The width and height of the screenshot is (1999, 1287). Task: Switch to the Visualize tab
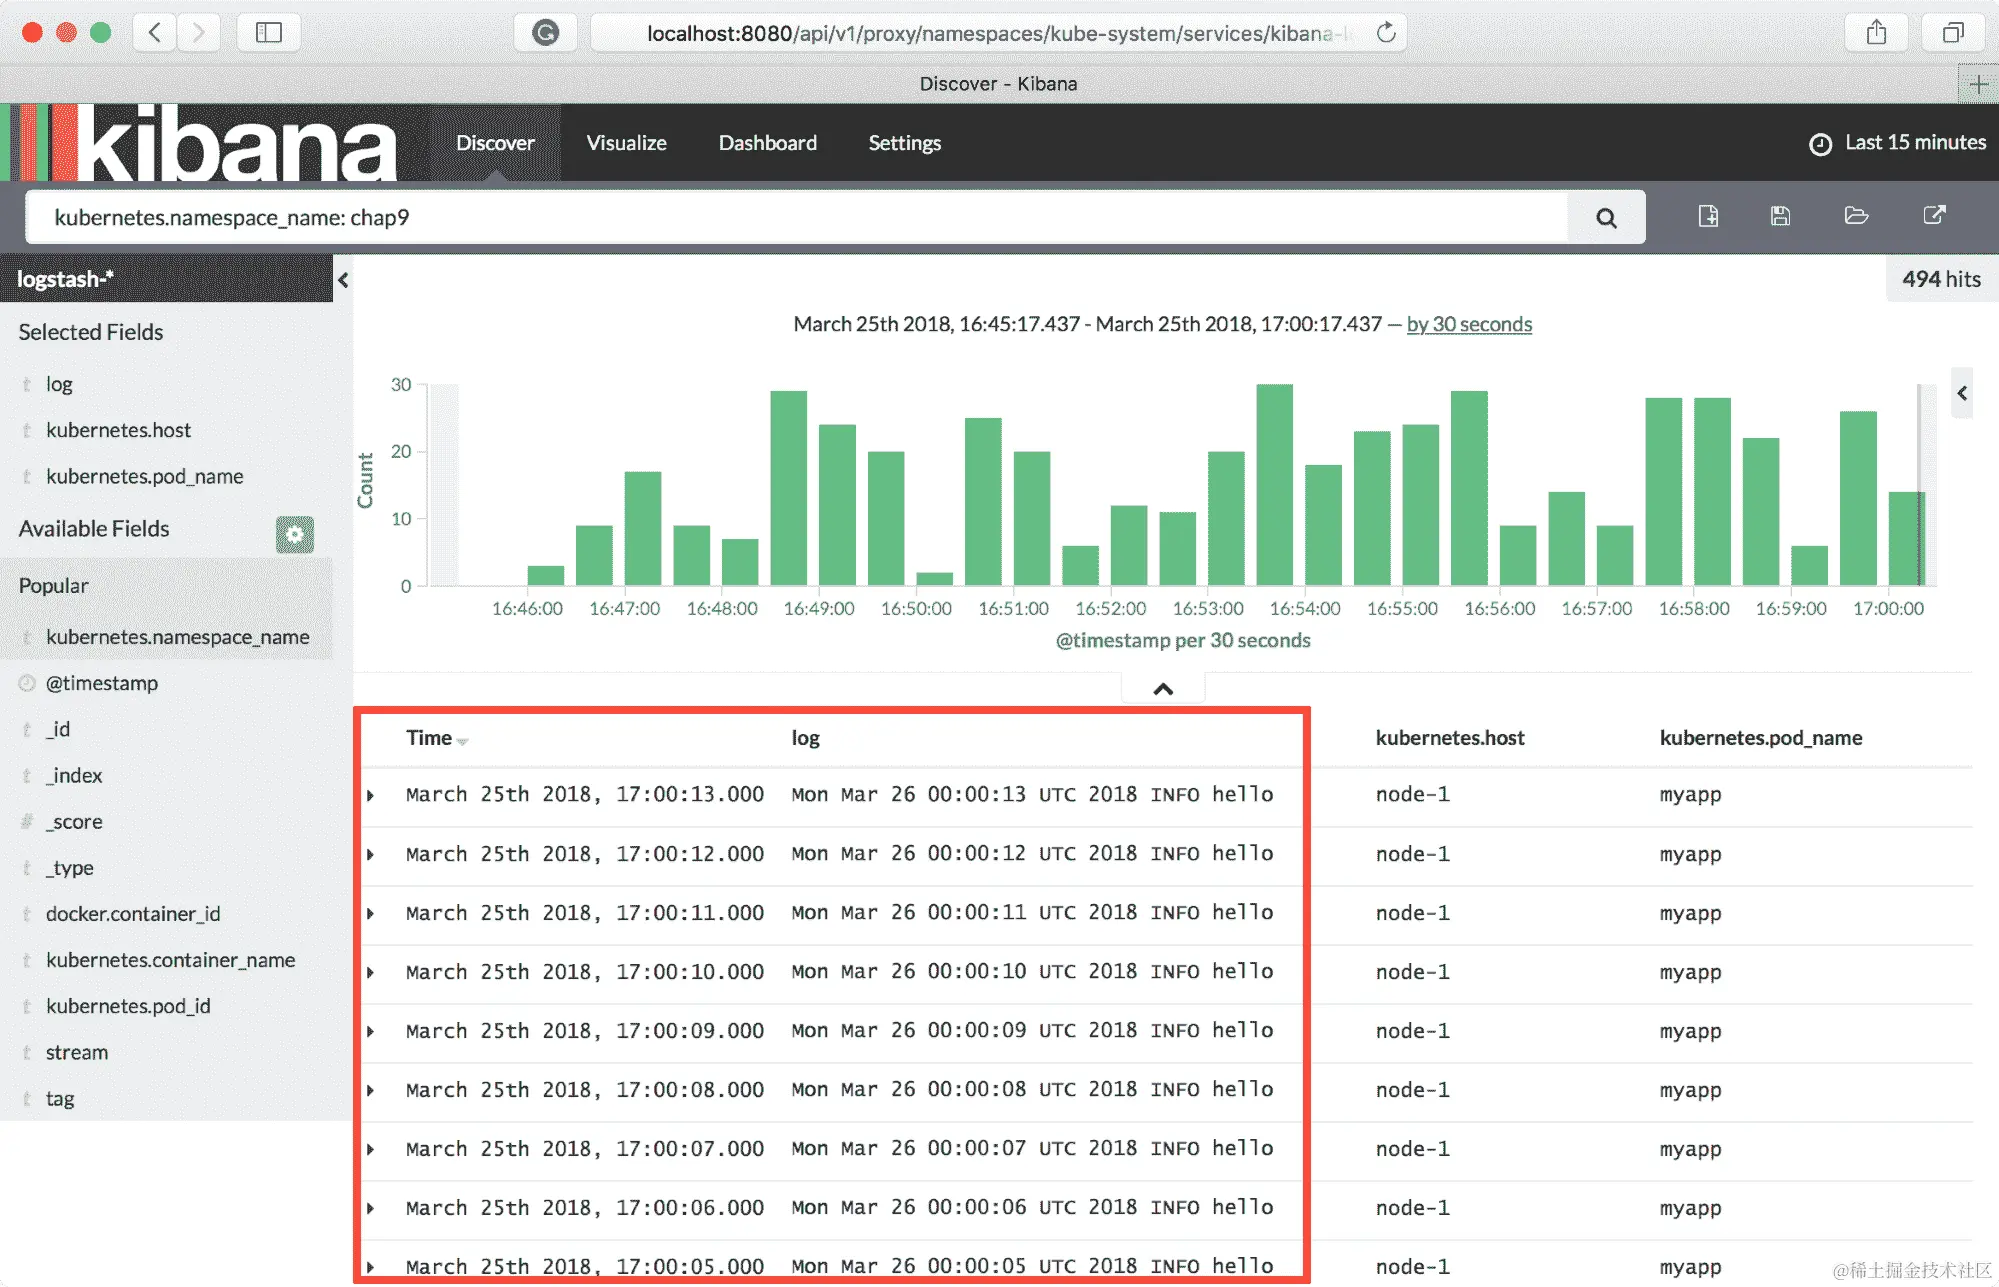(x=626, y=143)
